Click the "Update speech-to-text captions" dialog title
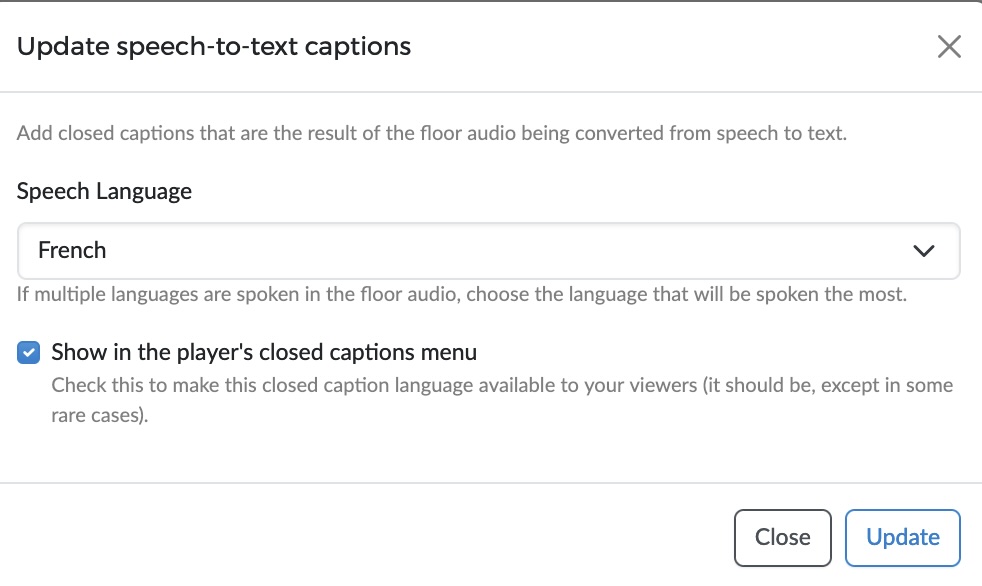The image size is (982, 586). [214, 46]
